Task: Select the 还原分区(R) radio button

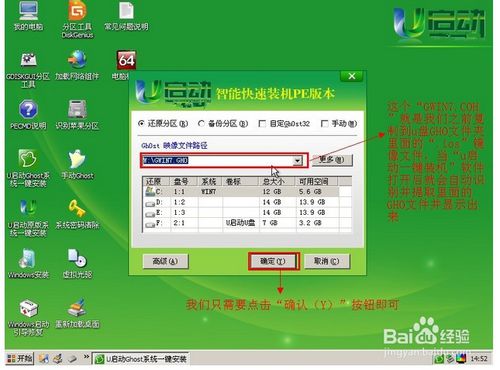Action: (x=141, y=124)
